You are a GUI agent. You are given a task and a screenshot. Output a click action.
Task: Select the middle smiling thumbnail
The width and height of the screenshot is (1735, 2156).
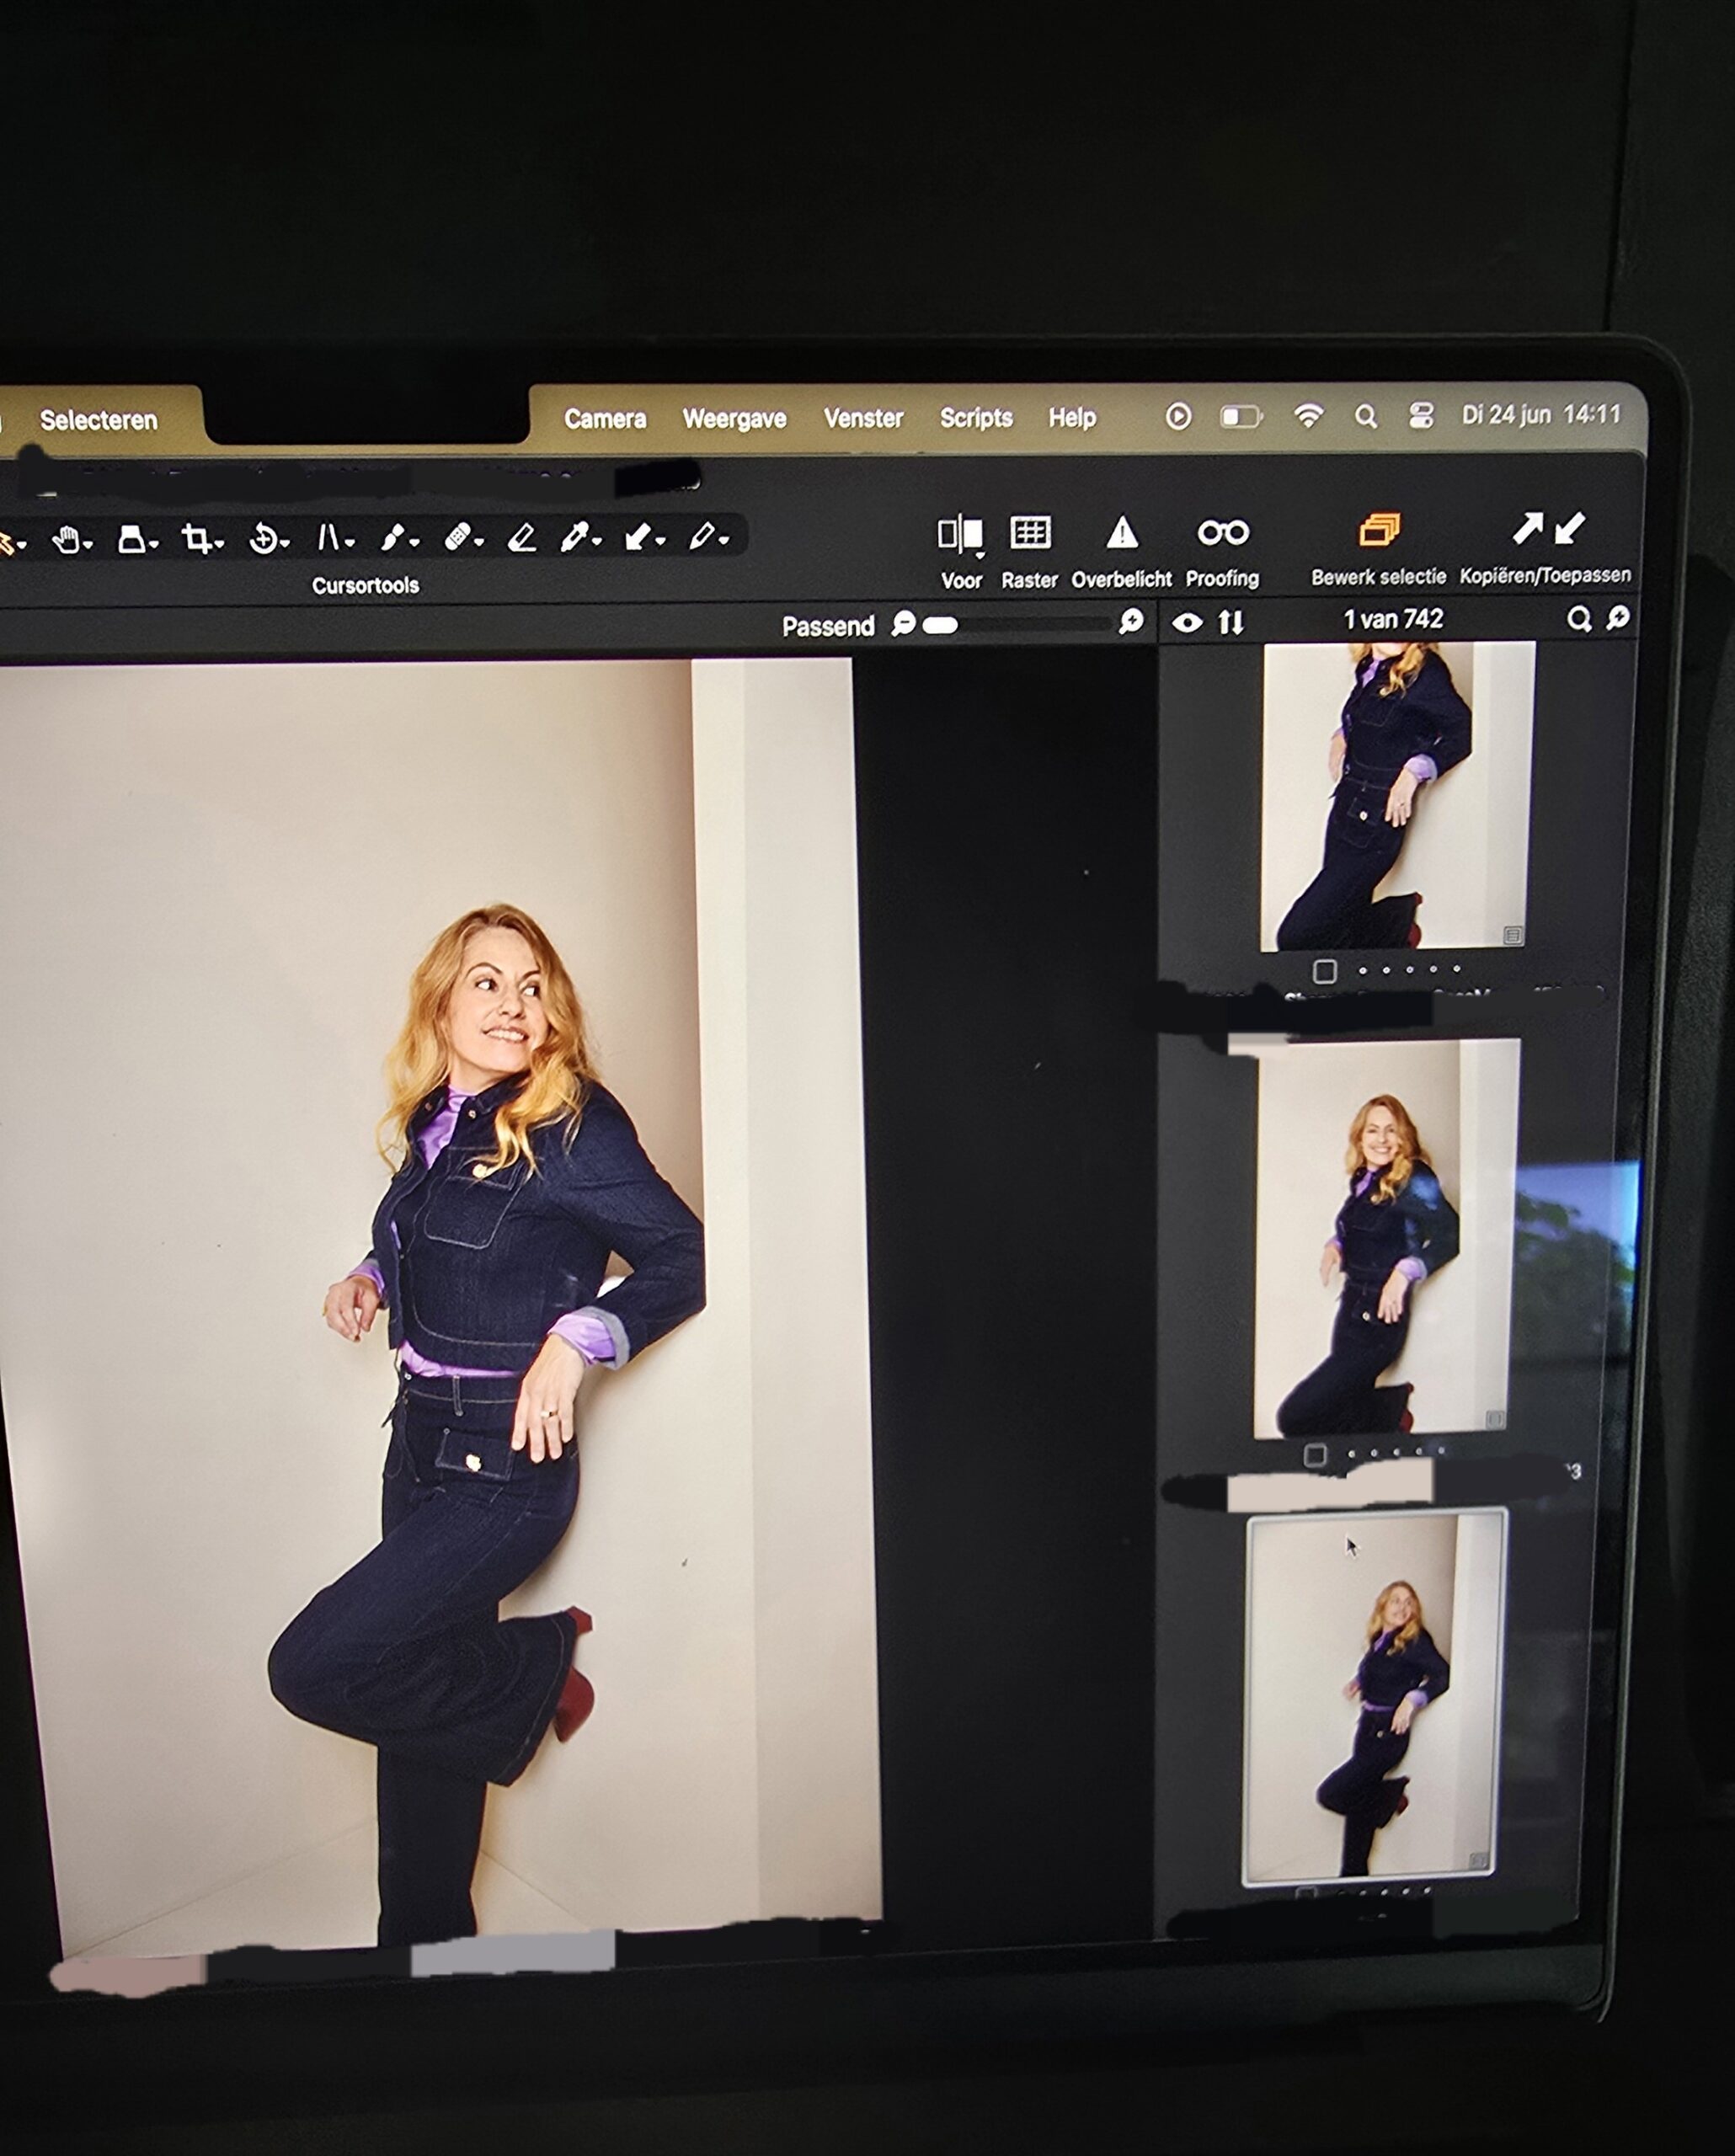(1387, 1238)
